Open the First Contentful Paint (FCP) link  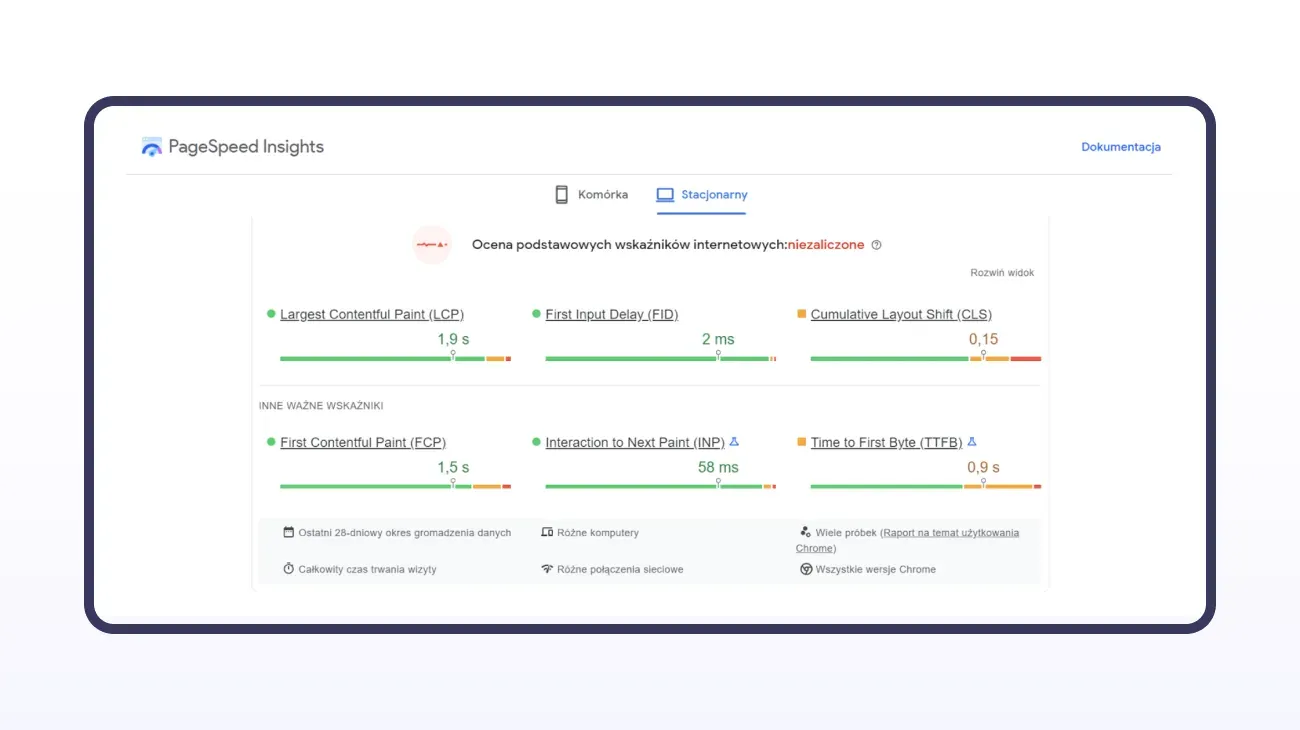point(363,442)
